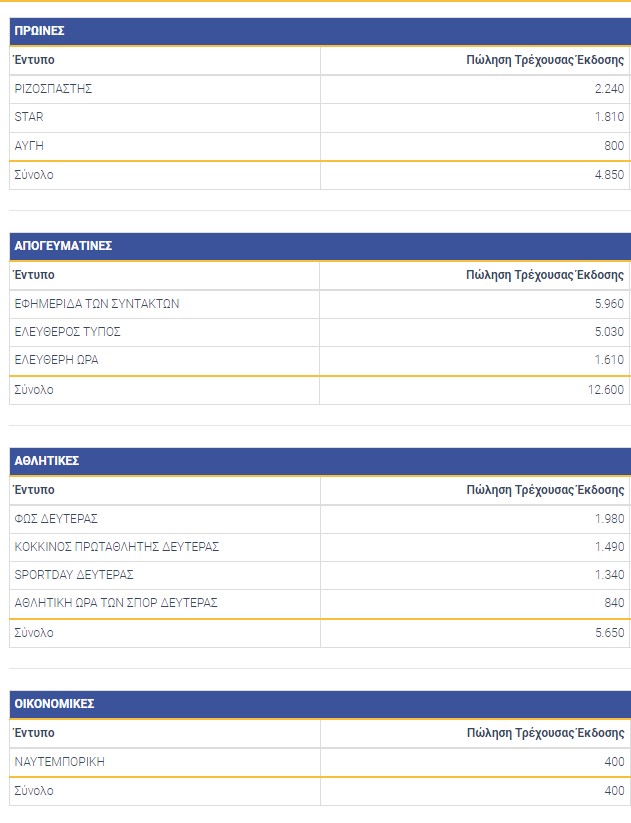This screenshot has height=823, width=631.
Task: Select the 12.600 total value
Action: (606, 390)
